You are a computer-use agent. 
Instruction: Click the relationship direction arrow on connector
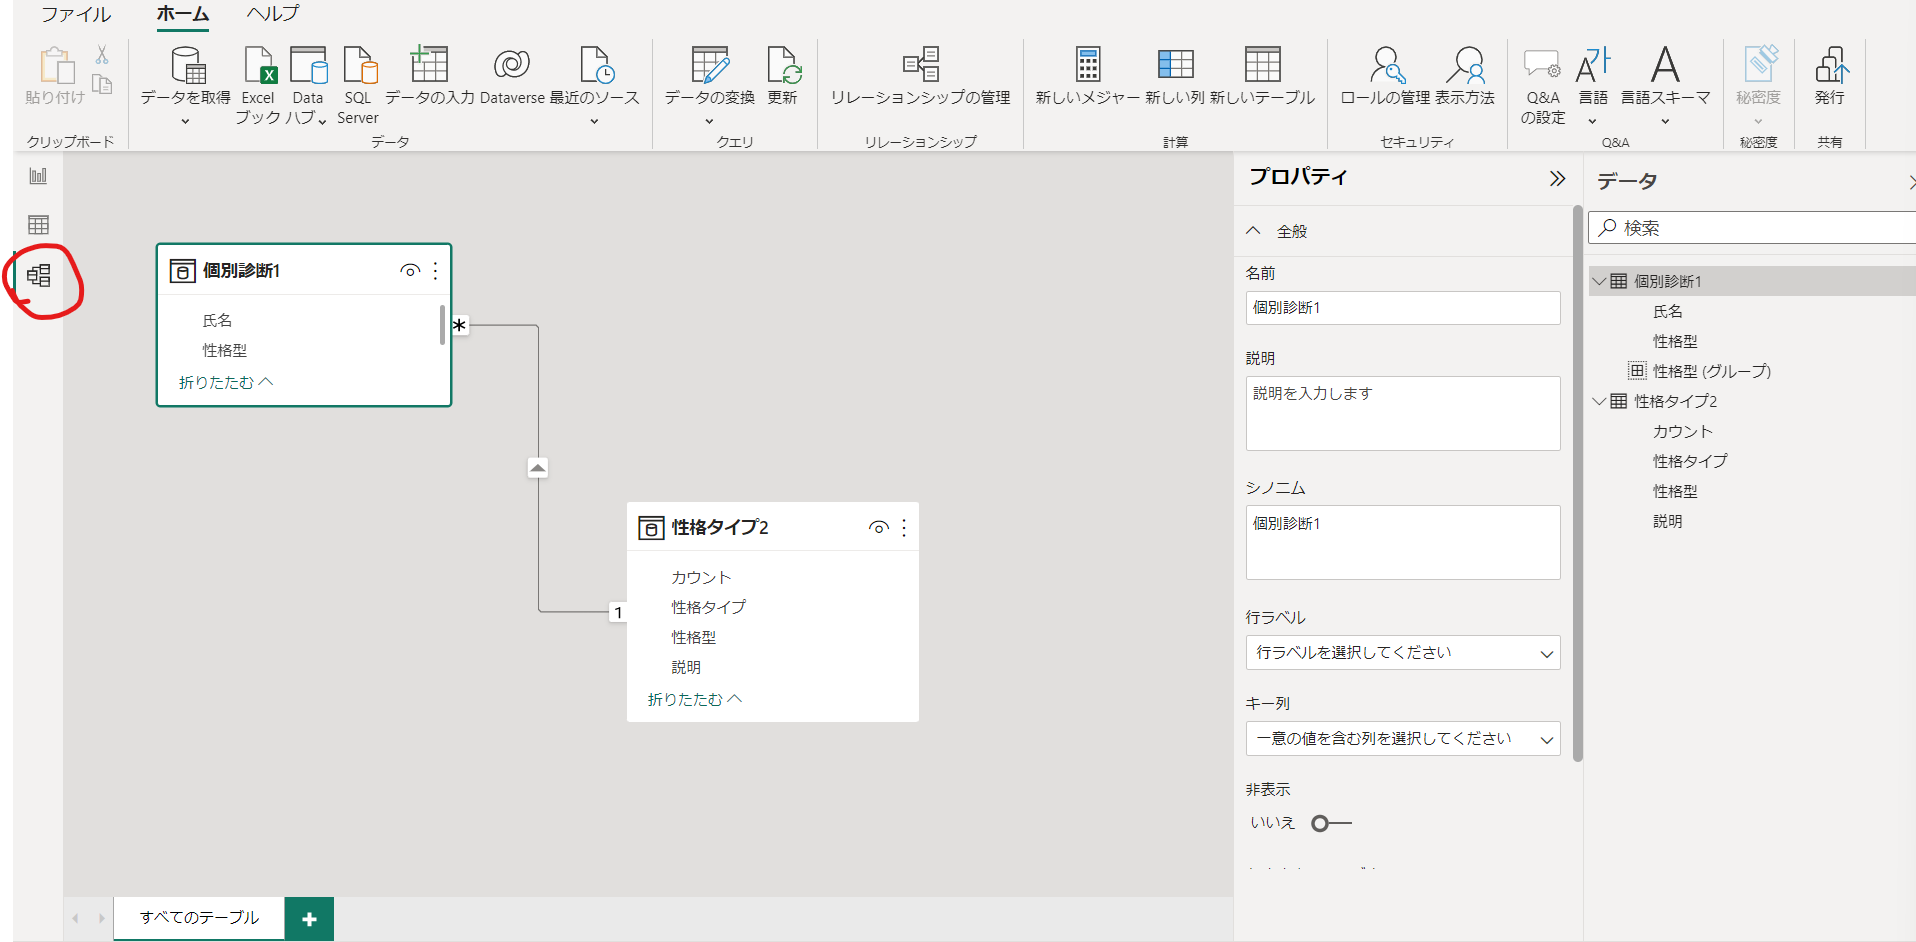[x=538, y=468]
